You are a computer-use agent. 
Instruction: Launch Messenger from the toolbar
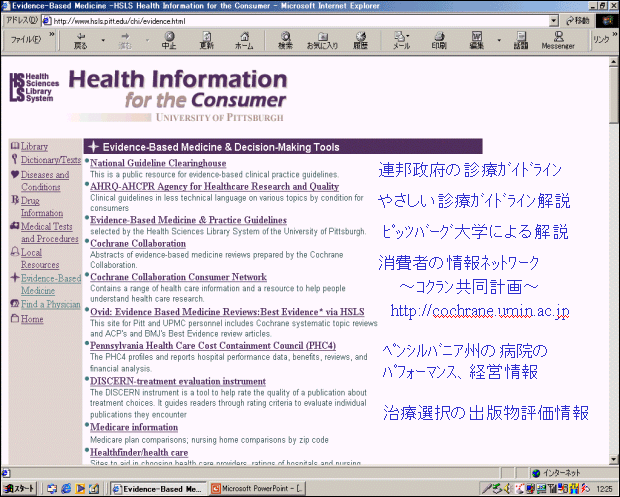(557, 40)
